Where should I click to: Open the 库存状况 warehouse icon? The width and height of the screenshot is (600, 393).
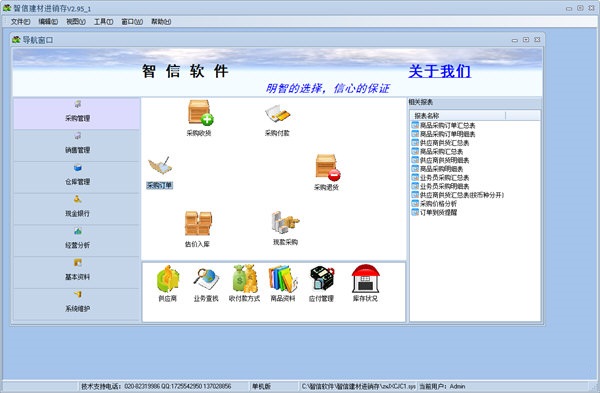(x=365, y=279)
